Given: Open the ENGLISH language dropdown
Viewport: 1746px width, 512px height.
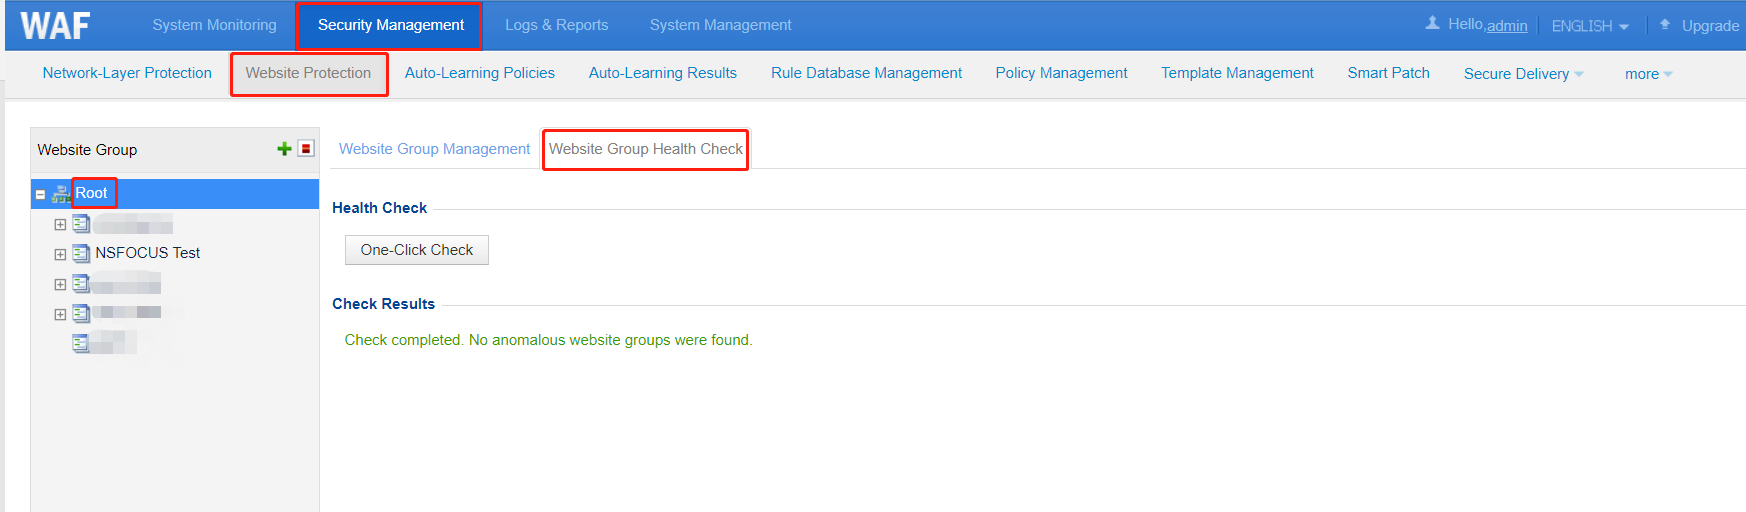Looking at the screenshot, I should coord(1589,26).
